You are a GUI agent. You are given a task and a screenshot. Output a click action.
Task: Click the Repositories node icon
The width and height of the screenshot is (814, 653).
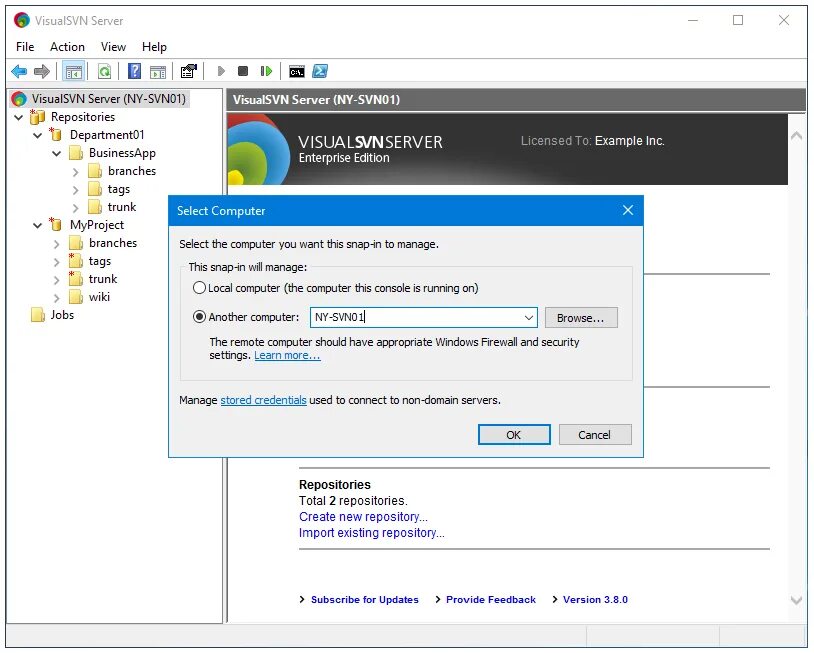pos(37,117)
